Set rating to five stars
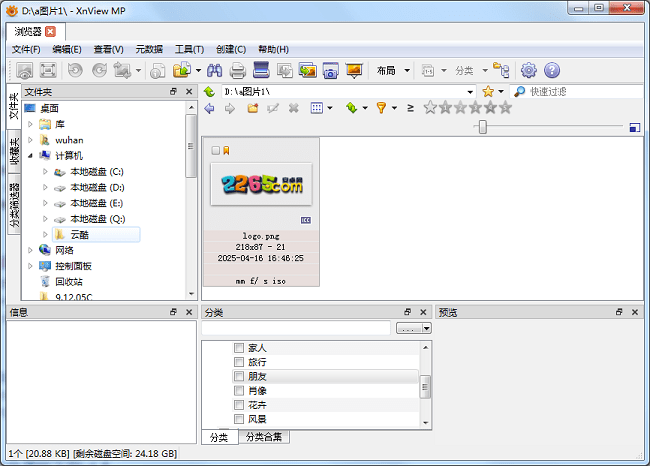The image size is (650, 466). point(505,108)
